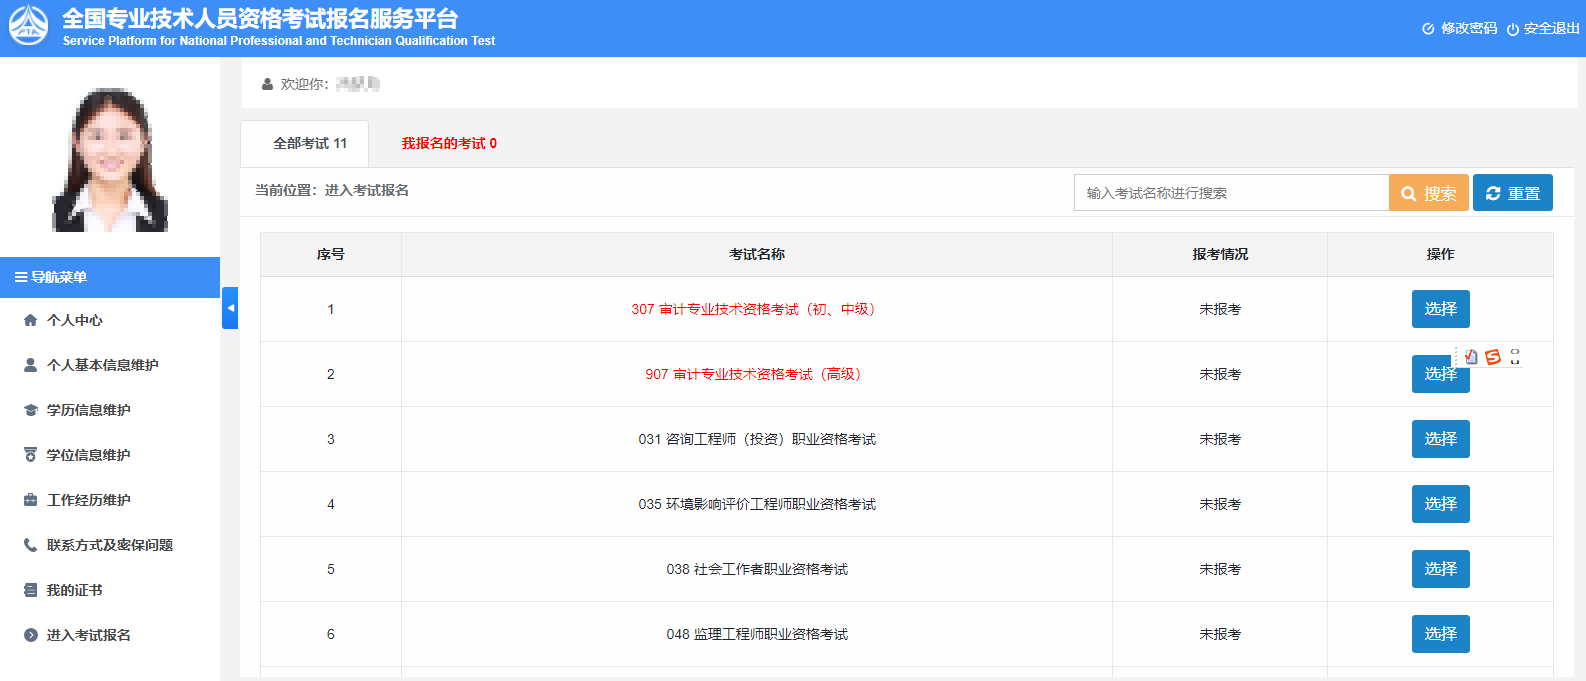Viewport: 1586px width, 681px height.
Task: Toggle the 导航菜单 navigation menu header
Action: tap(110, 277)
